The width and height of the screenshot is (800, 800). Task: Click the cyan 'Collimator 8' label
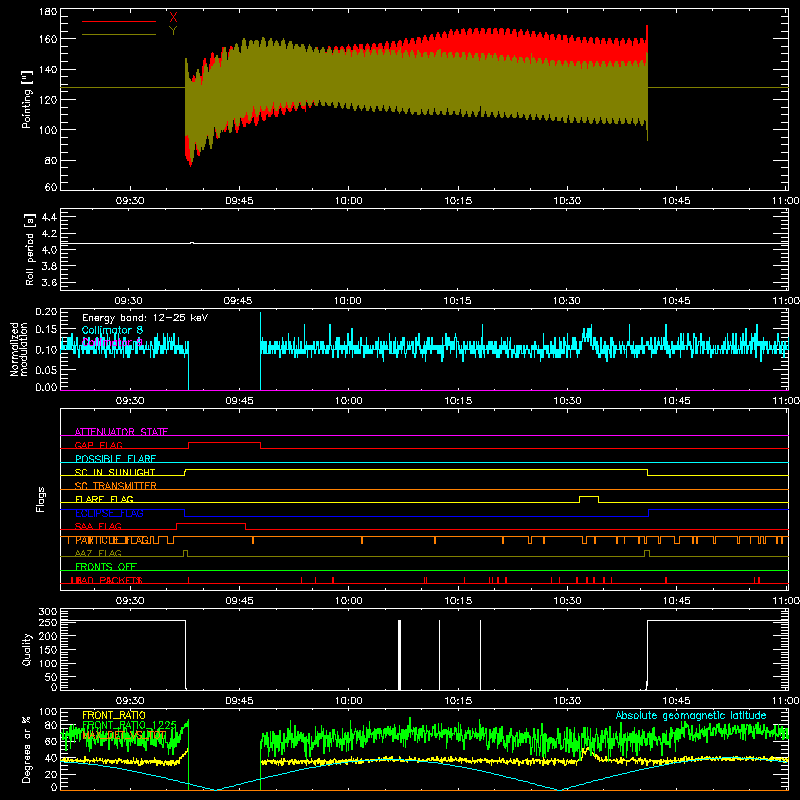[x=112, y=330]
